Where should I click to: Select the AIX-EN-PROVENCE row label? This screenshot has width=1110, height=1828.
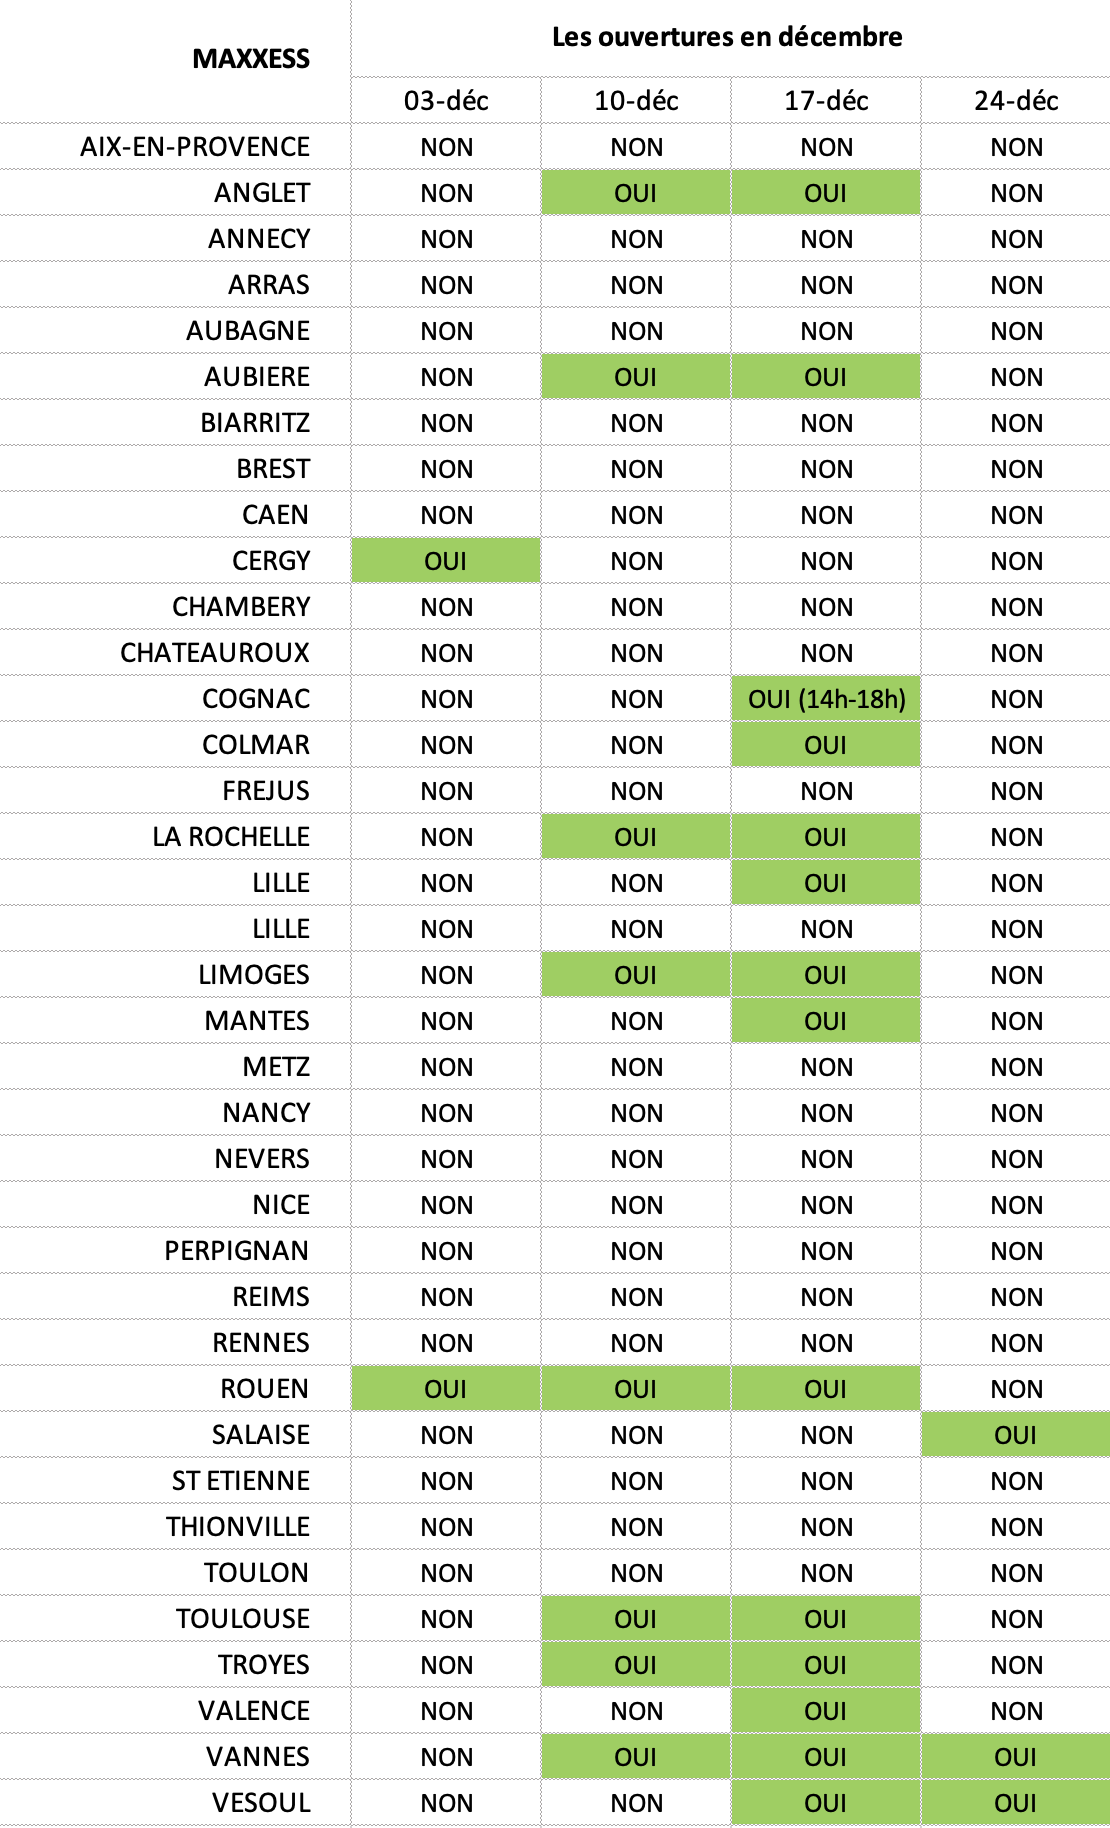pyautogui.click(x=195, y=147)
